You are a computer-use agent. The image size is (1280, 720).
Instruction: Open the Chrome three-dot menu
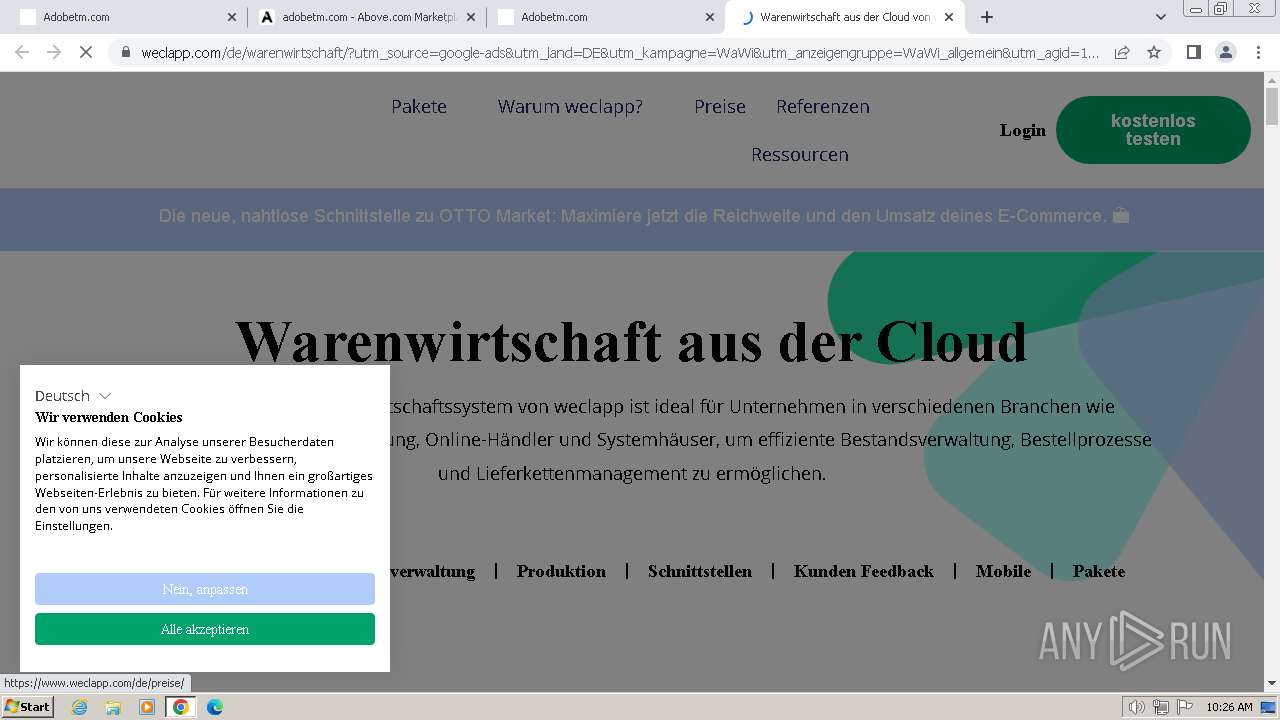point(1258,52)
